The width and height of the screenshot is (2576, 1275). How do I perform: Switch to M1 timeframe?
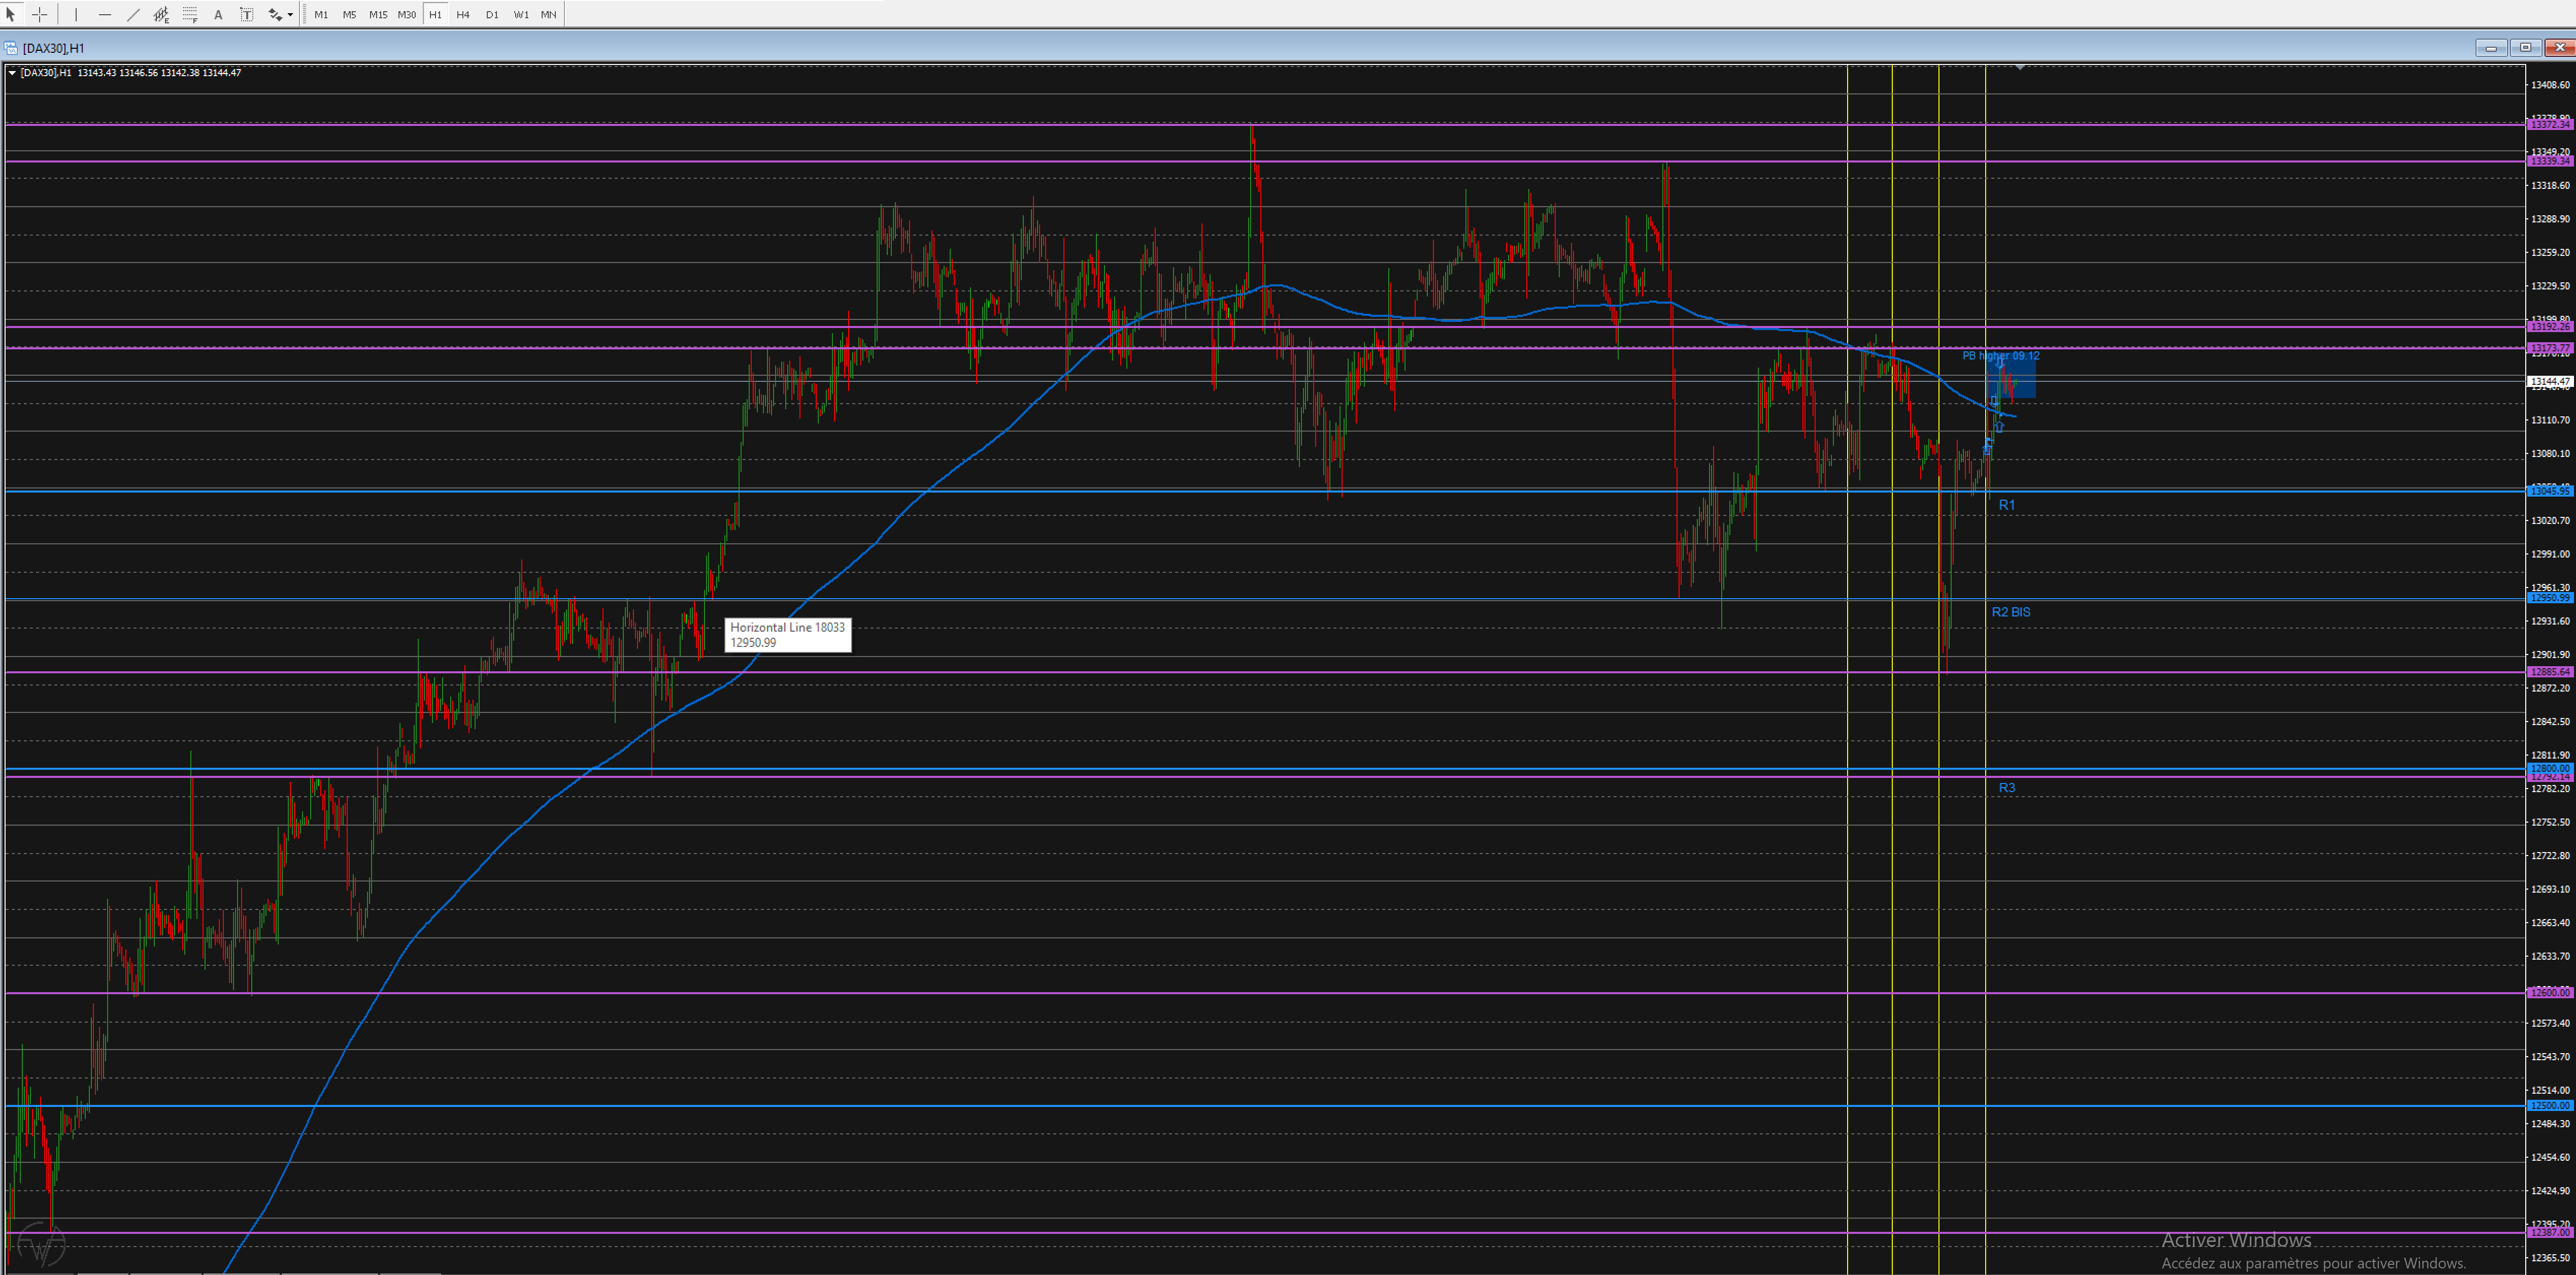pos(321,14)
